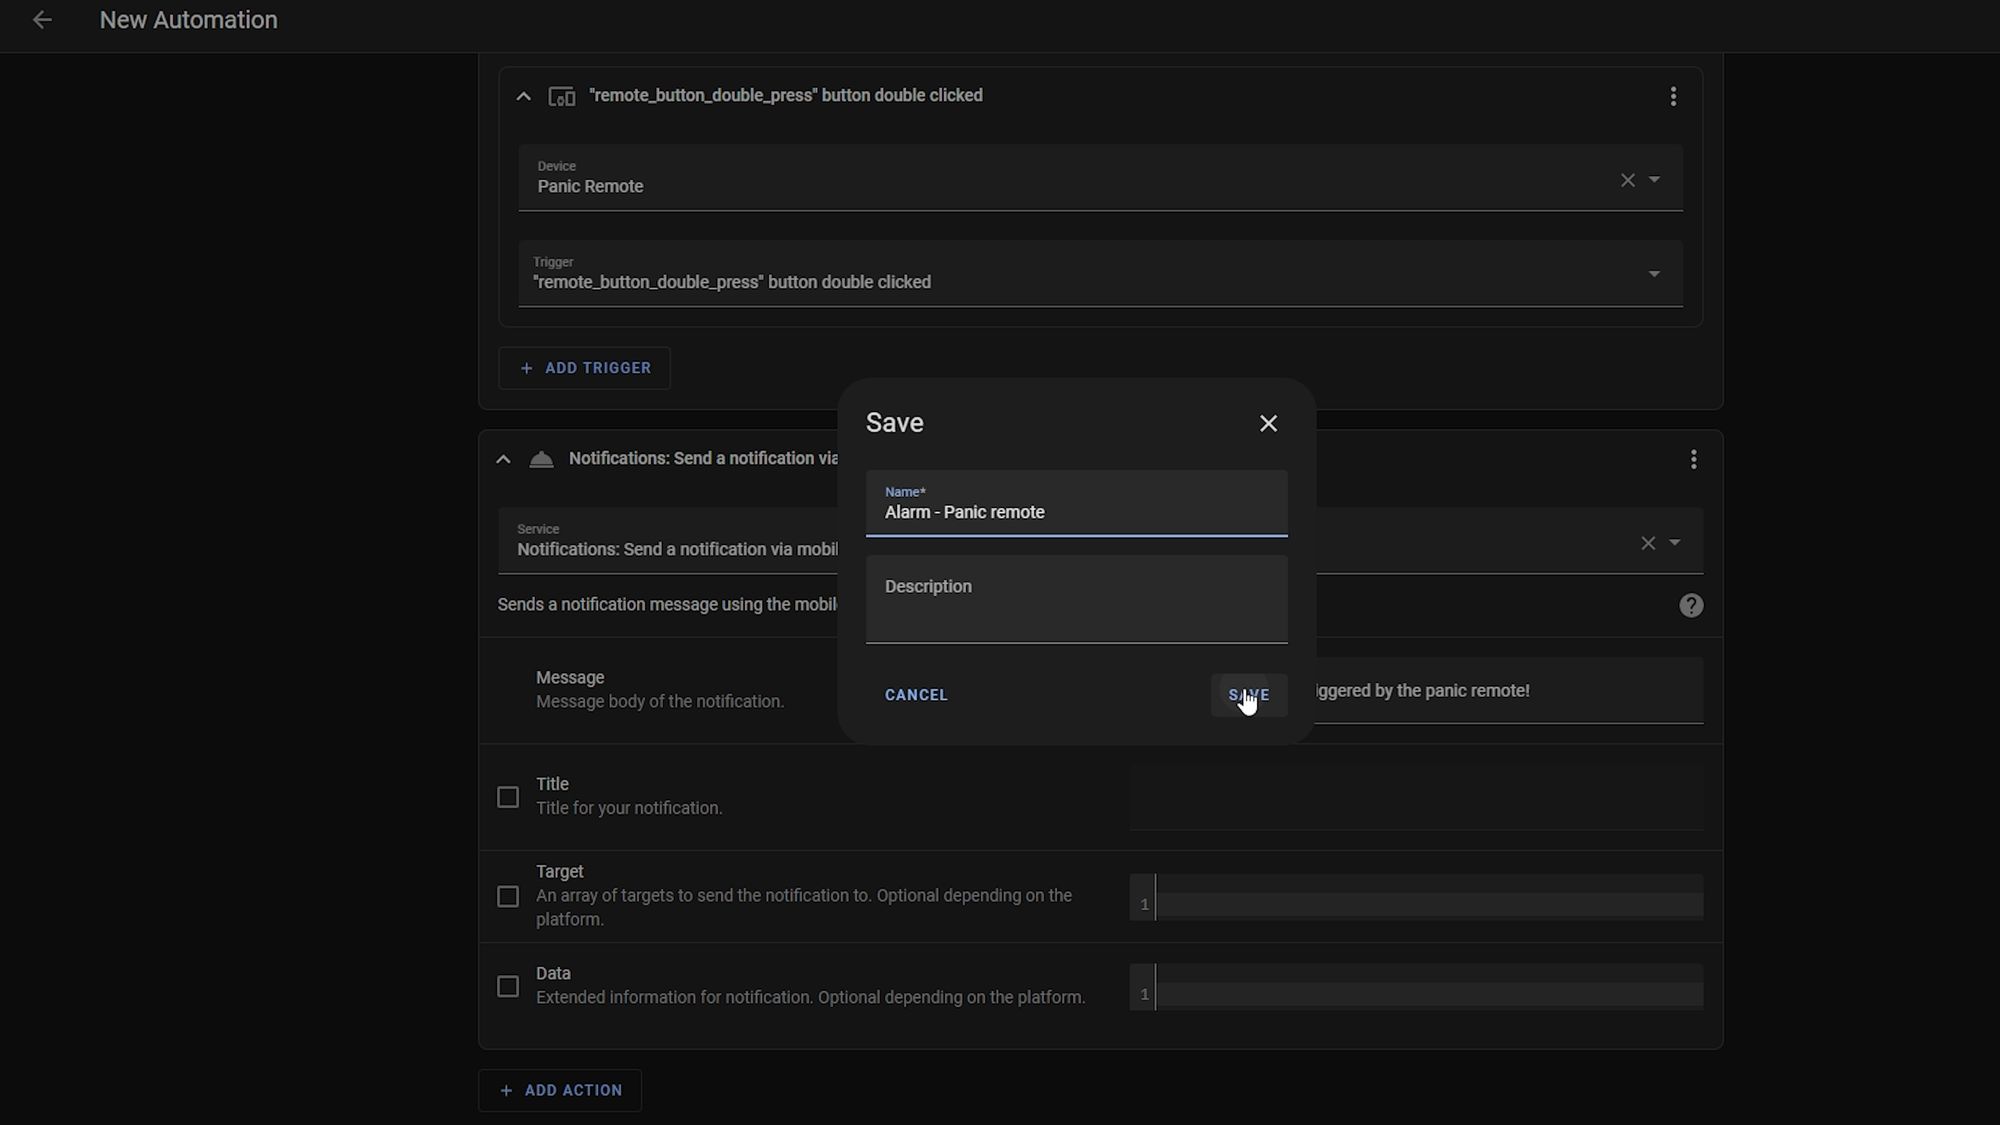Screen dimensions: 2000x1125
Task: Click the Name field in Save dialog
Action: coord(1076,503)
